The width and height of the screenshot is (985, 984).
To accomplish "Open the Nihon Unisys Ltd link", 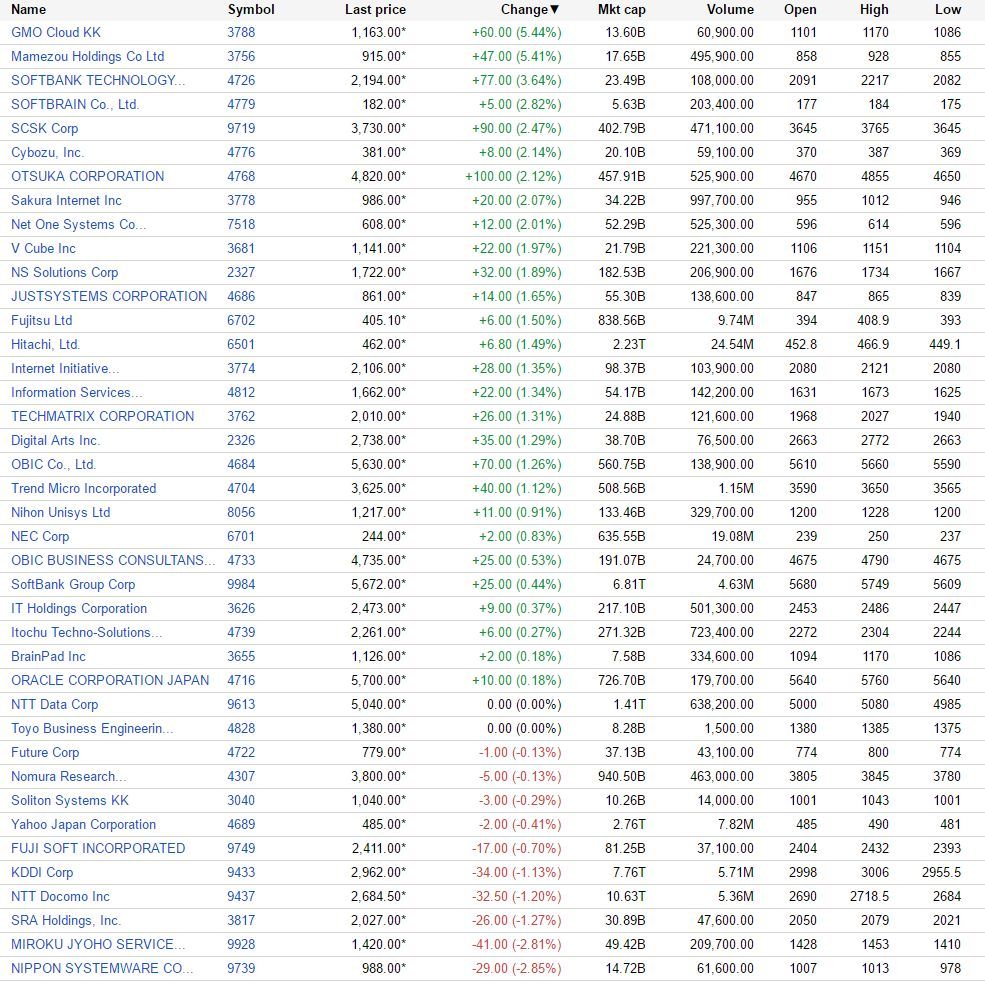I will (60, 512).
